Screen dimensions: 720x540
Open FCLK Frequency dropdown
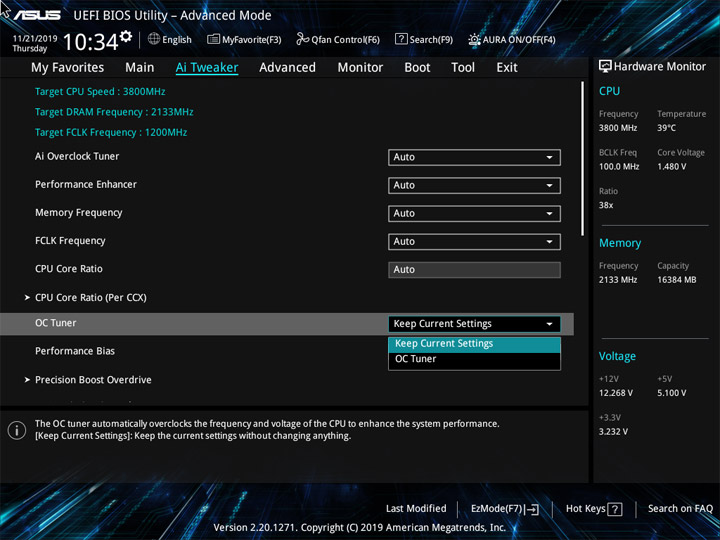[x=474, y=242]
